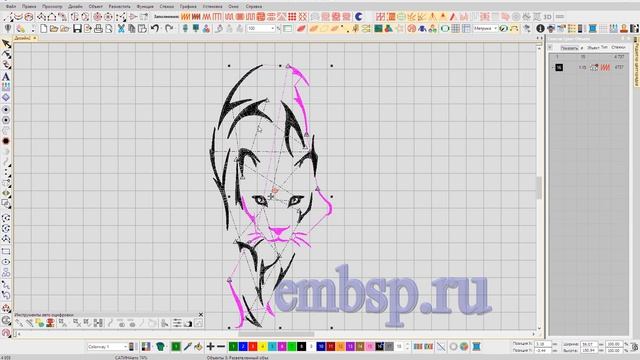Open the Метрика units dropdown
Image resolution: width=640 pixels, height=360 pixels.
point(485,29)
